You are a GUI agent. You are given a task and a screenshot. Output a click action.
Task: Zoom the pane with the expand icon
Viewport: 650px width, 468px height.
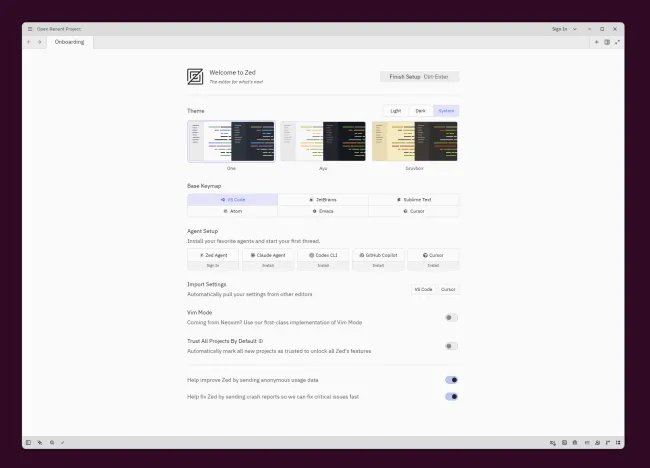617,42
